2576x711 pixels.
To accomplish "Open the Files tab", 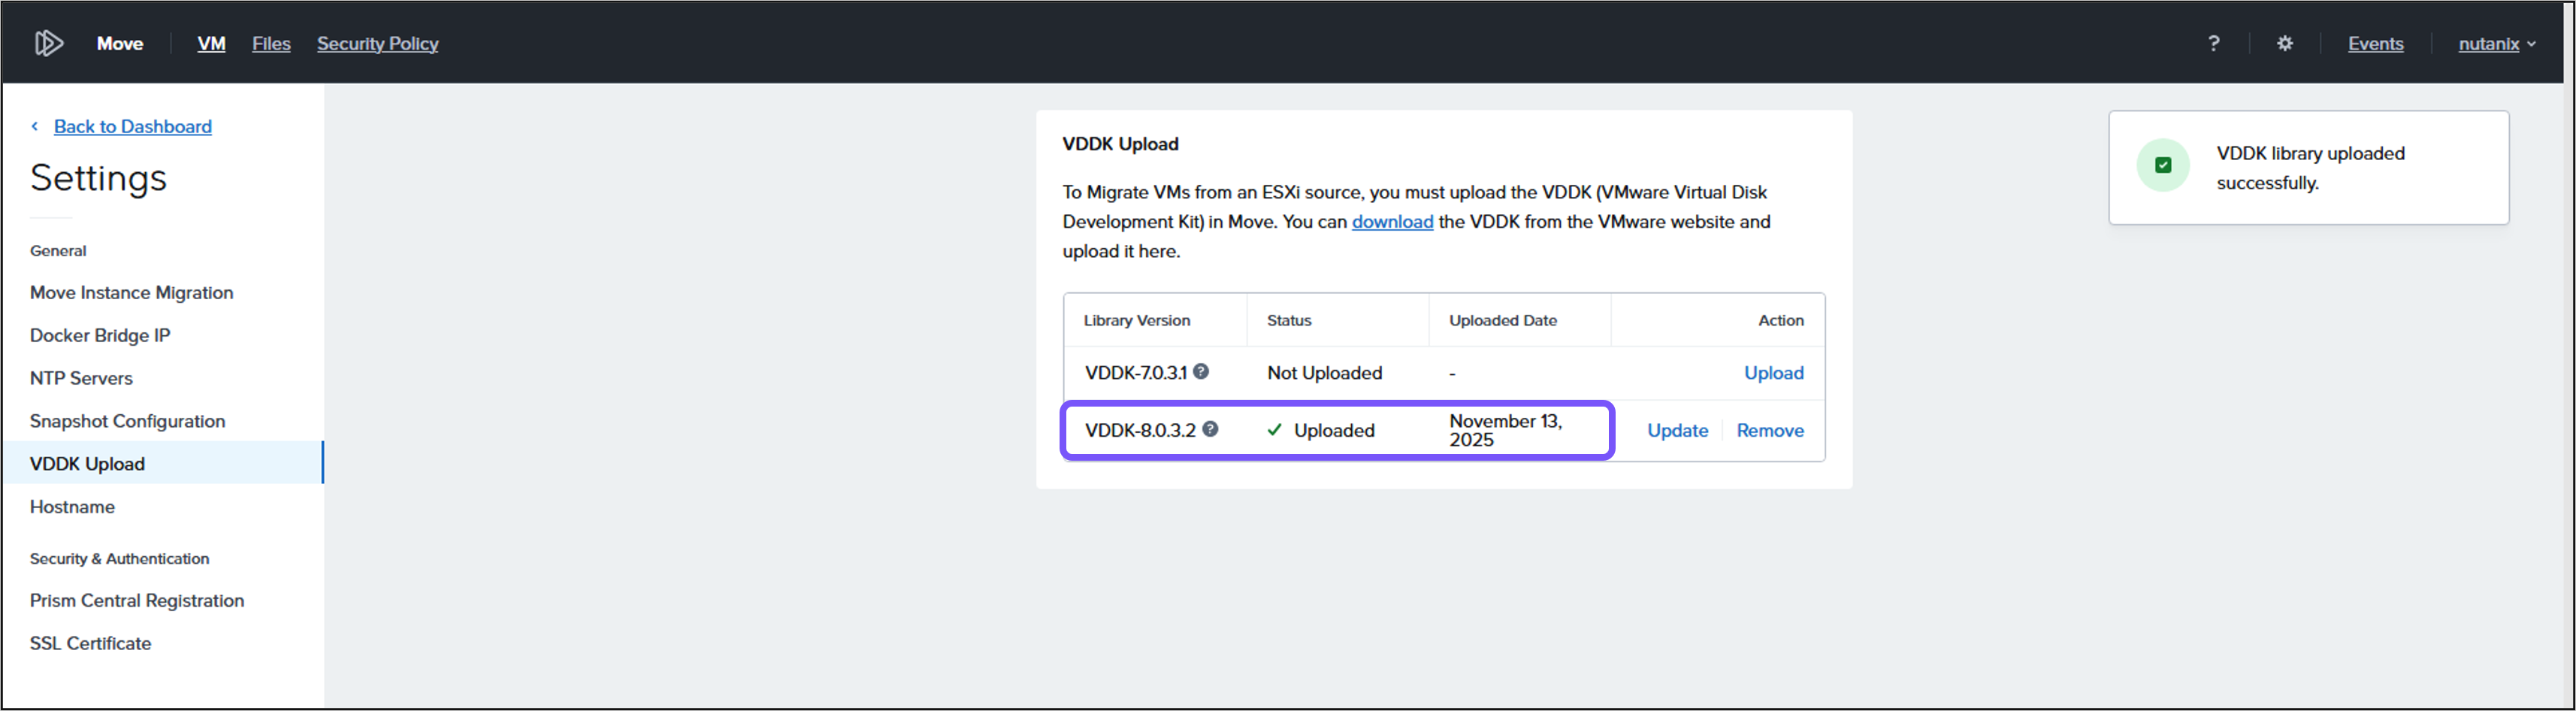I will coord(270,43).
